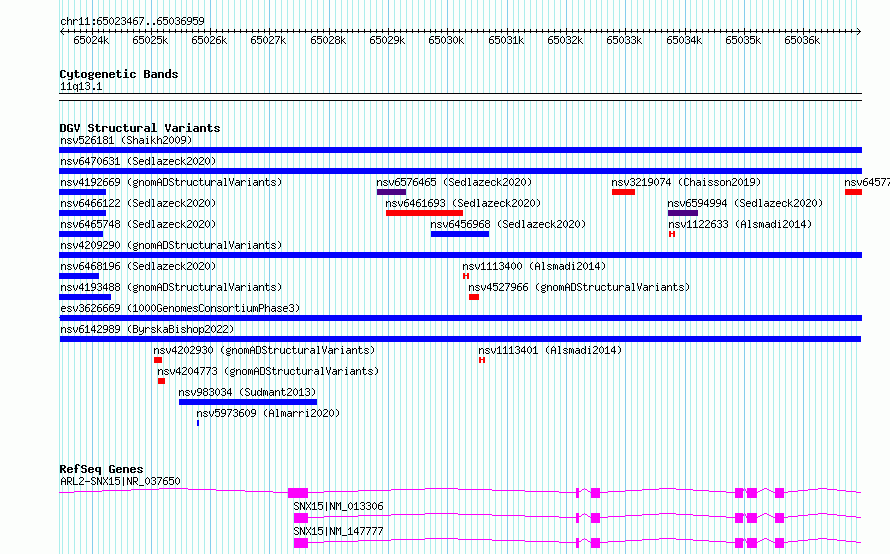Viewport: 890px width, 554px height.
Task: Click the purple bar under nsv6576465
Action: click(x=391, y=192)
